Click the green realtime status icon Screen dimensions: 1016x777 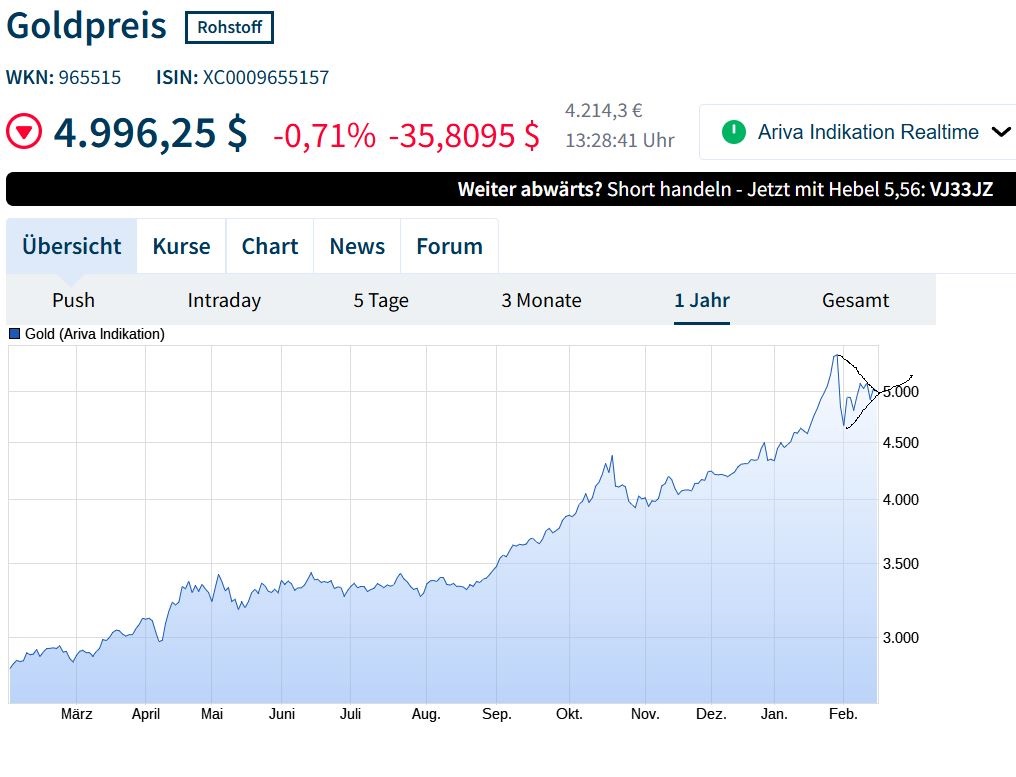click(734, 132)
